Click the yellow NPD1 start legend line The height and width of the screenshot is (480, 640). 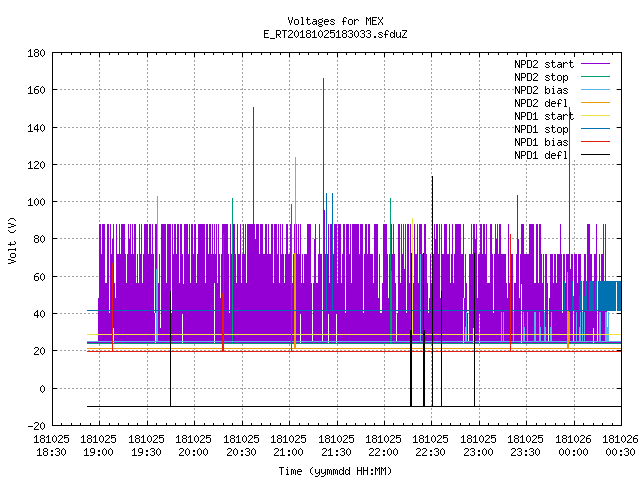pos(595,116)
